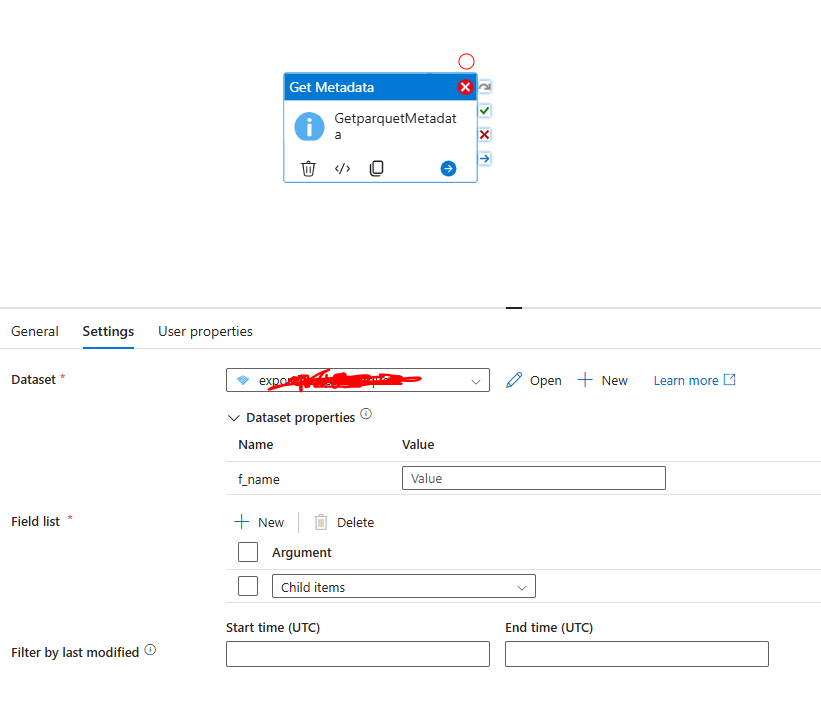The width and height of the screenshot is (821, 706).
Task: Add a new field with the New button
Action: 259,521
